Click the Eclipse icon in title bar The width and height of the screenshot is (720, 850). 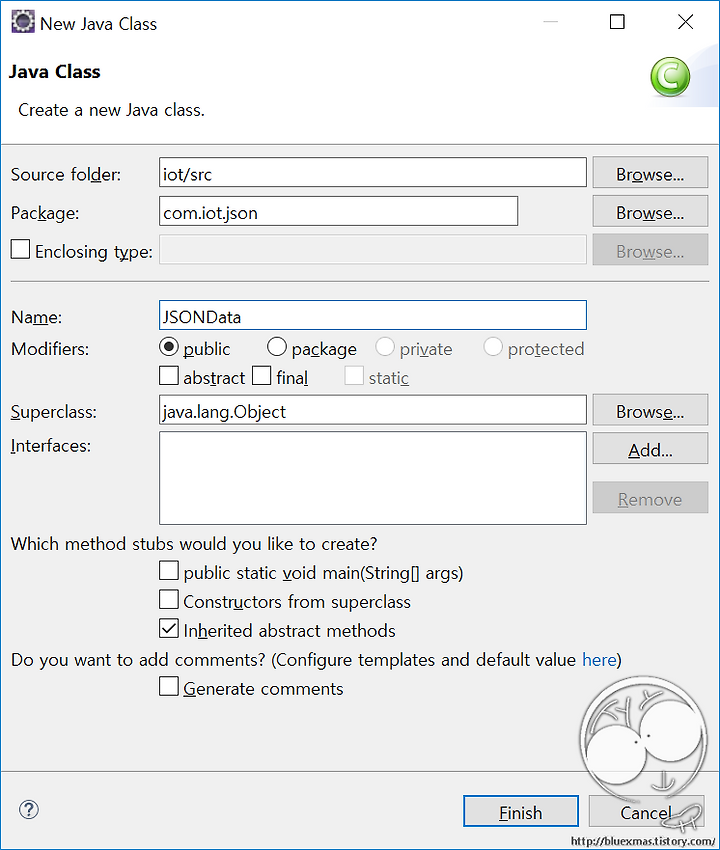pos(22,22)
